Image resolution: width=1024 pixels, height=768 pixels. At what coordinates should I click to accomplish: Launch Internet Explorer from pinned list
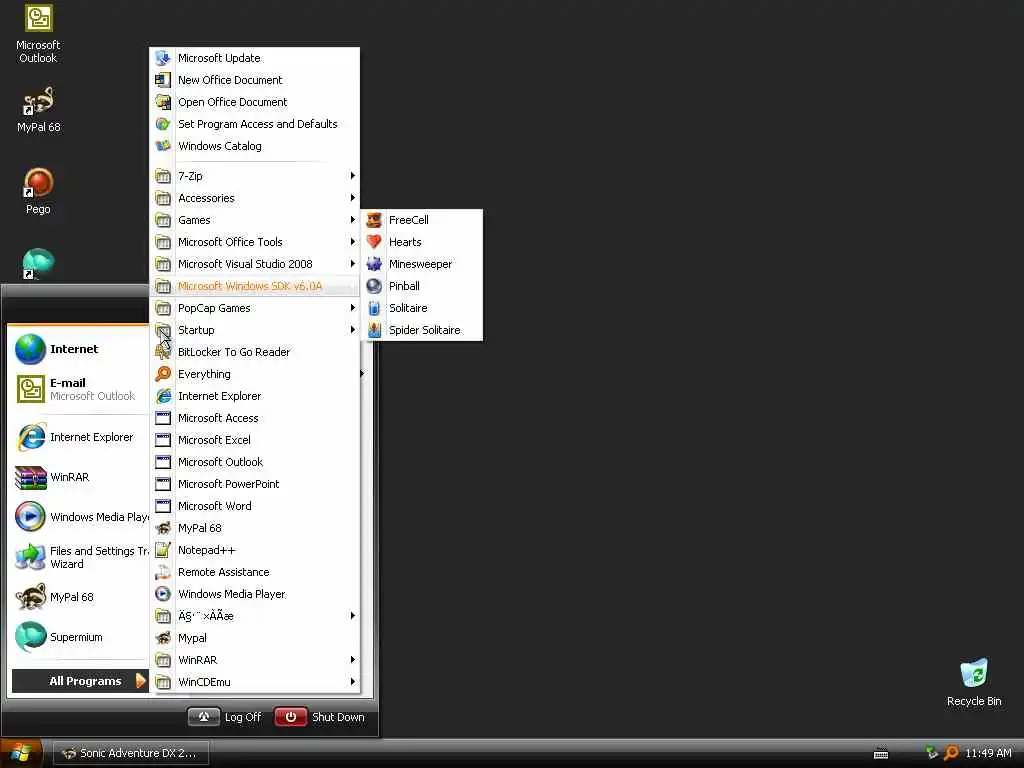[78, 438]
